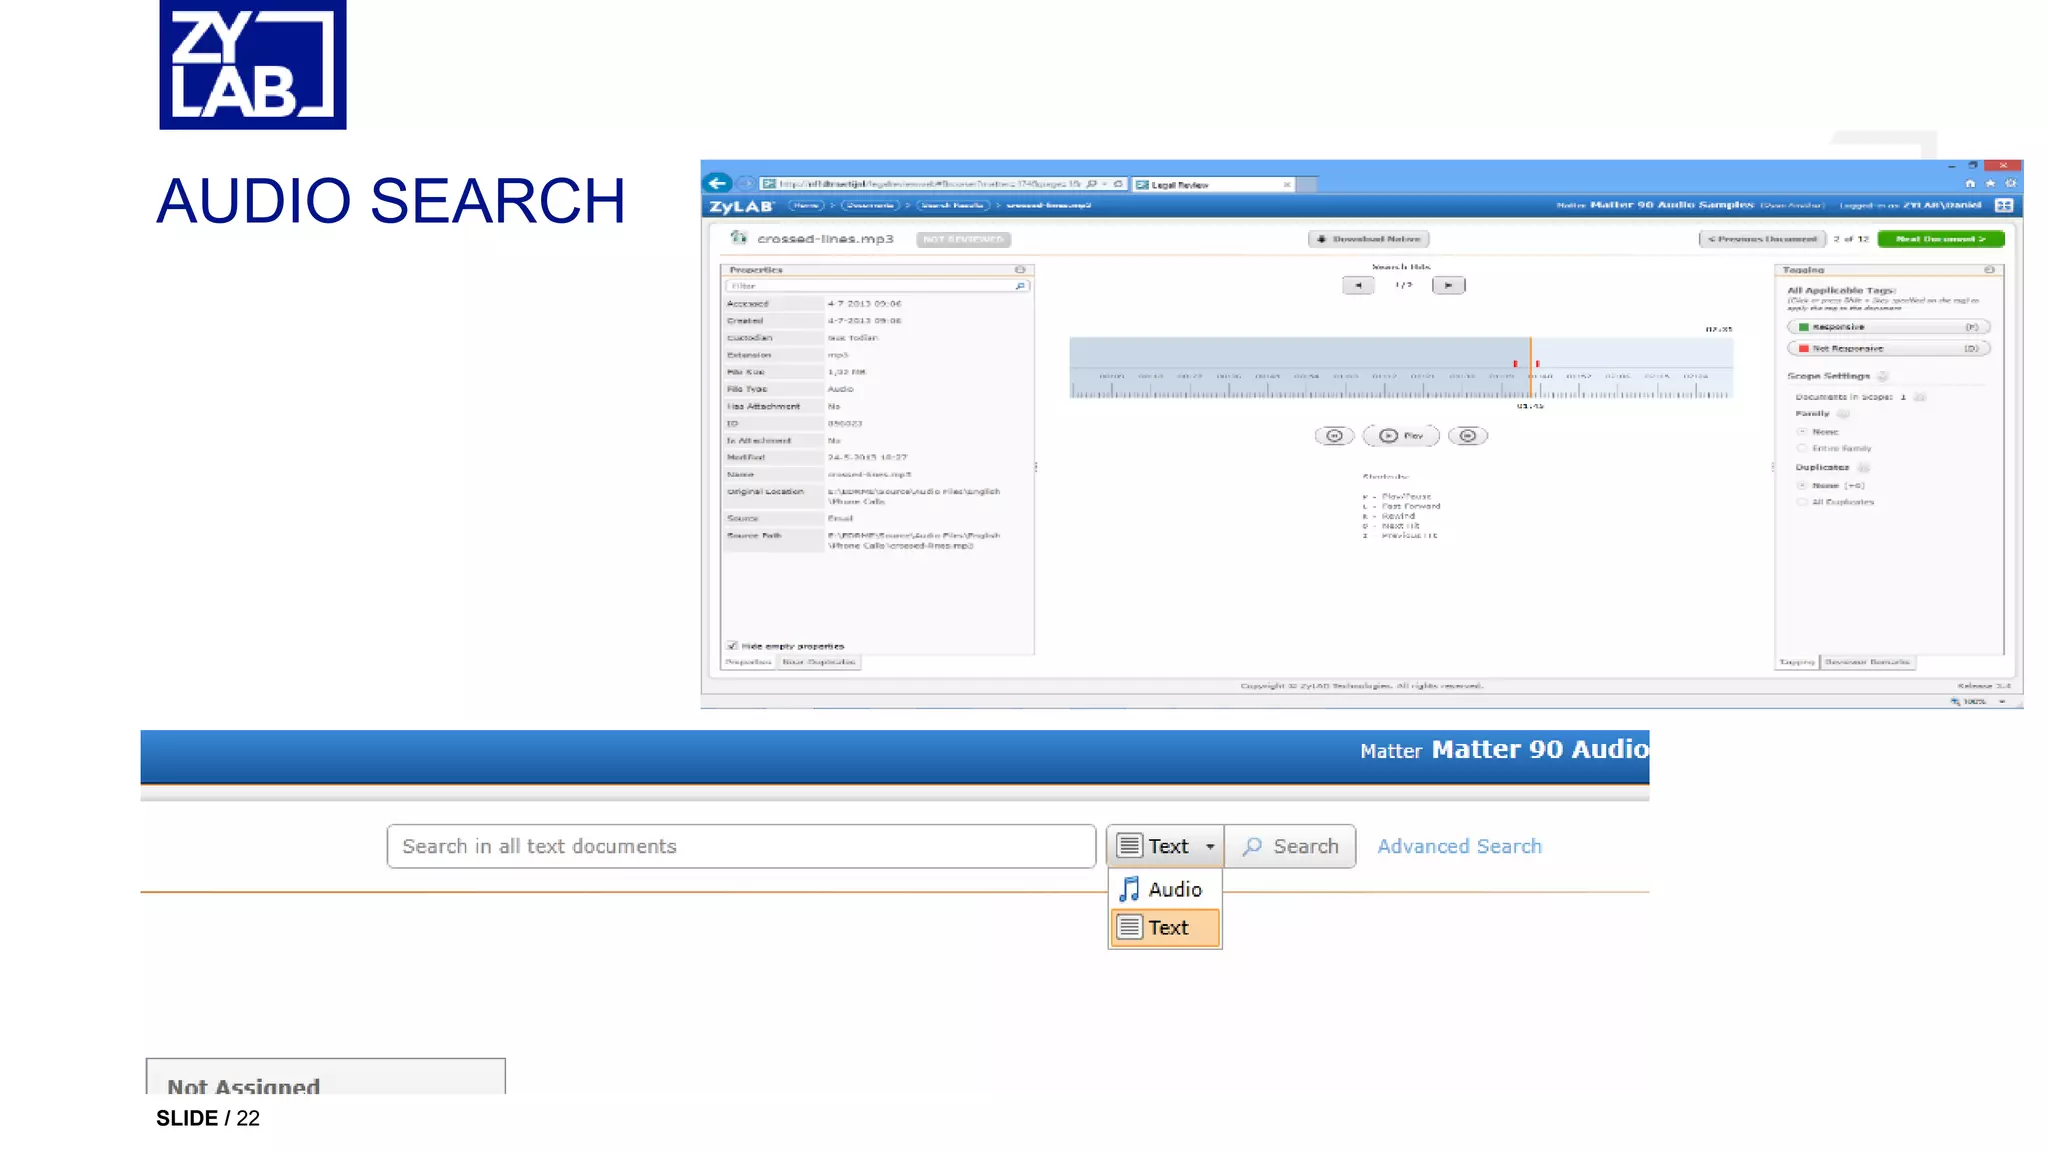Click the first red hit marker on timeline
This screenshot has height=1152, width=2048.
pos(1515,364)
